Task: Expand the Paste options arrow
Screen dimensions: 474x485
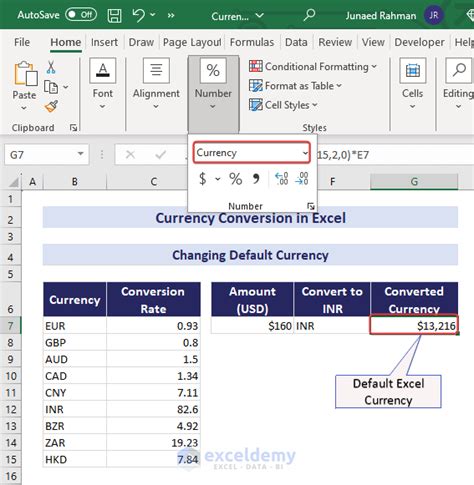Action: [x=24, y=108]
